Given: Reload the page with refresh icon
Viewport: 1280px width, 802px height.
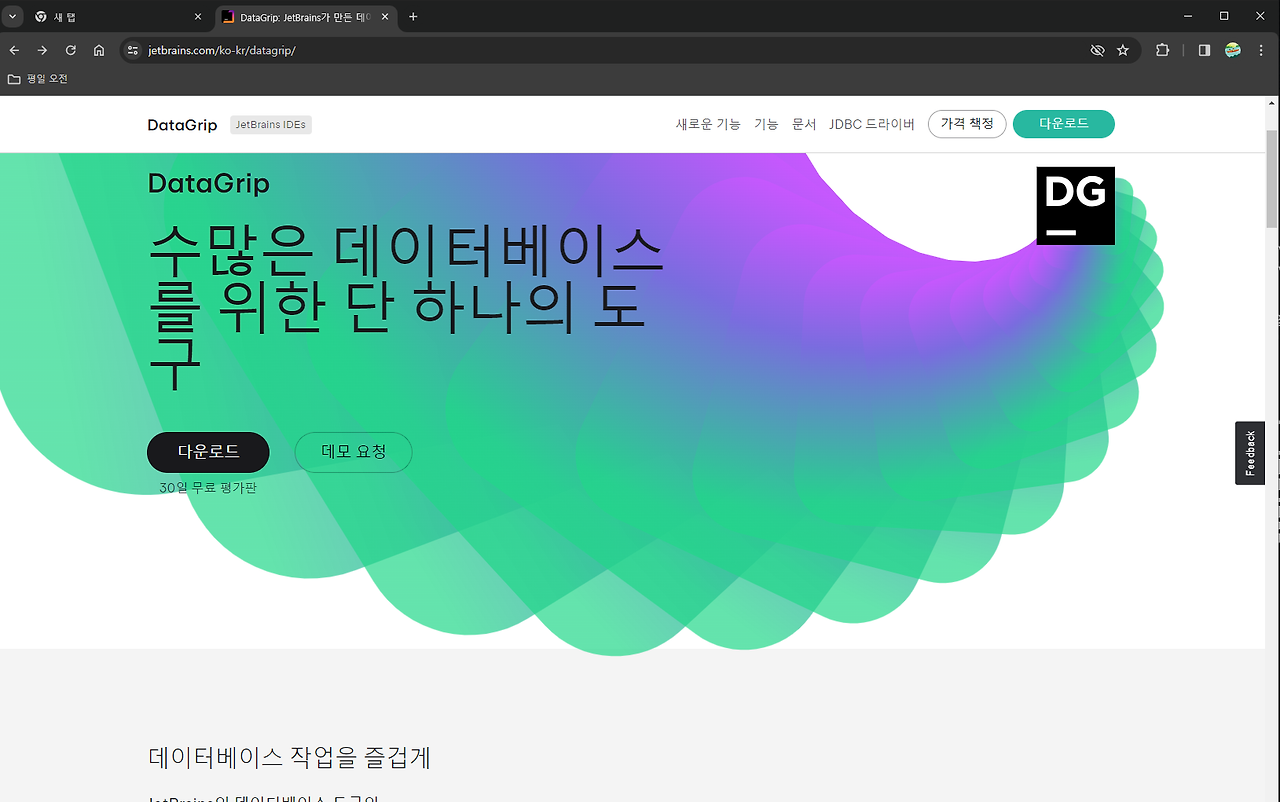Looking at the screenshot, I should coord(71,50).
